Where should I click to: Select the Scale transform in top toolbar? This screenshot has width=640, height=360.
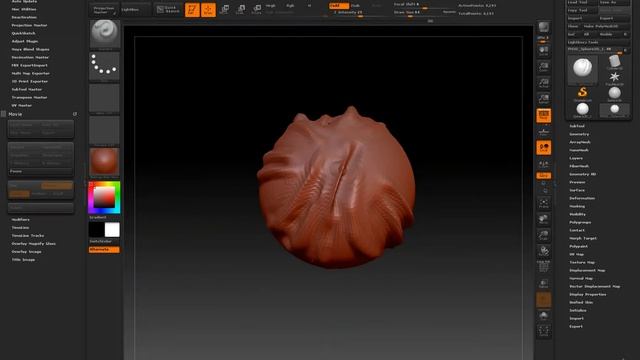pyautogui.click(x=240, y=10)
